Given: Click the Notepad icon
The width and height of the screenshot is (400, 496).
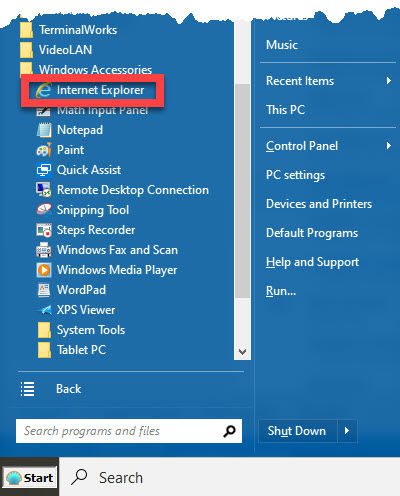Looking at the screenshot, I should [44, 130].
